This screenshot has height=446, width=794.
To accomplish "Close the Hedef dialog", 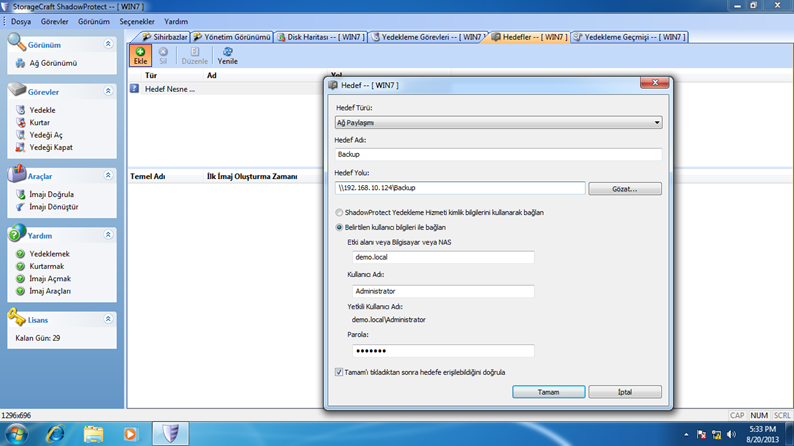I will click(654, 83).
